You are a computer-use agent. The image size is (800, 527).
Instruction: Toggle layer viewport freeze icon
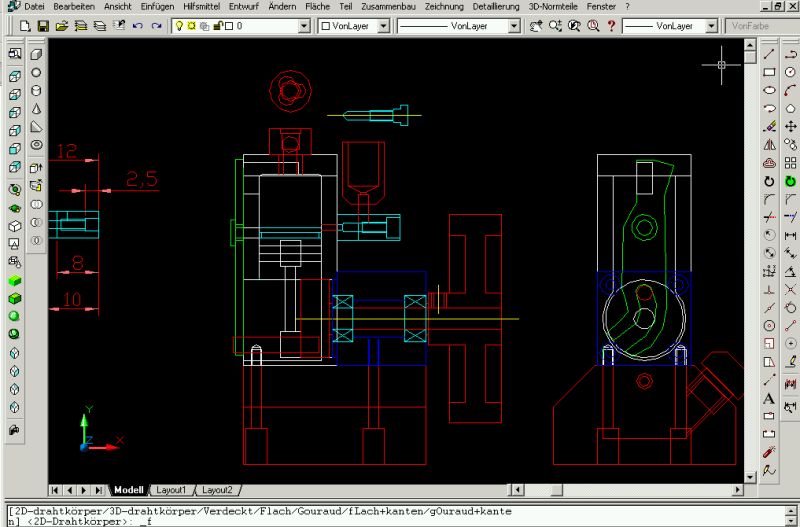pyautogui.click(x=205, y=26)
